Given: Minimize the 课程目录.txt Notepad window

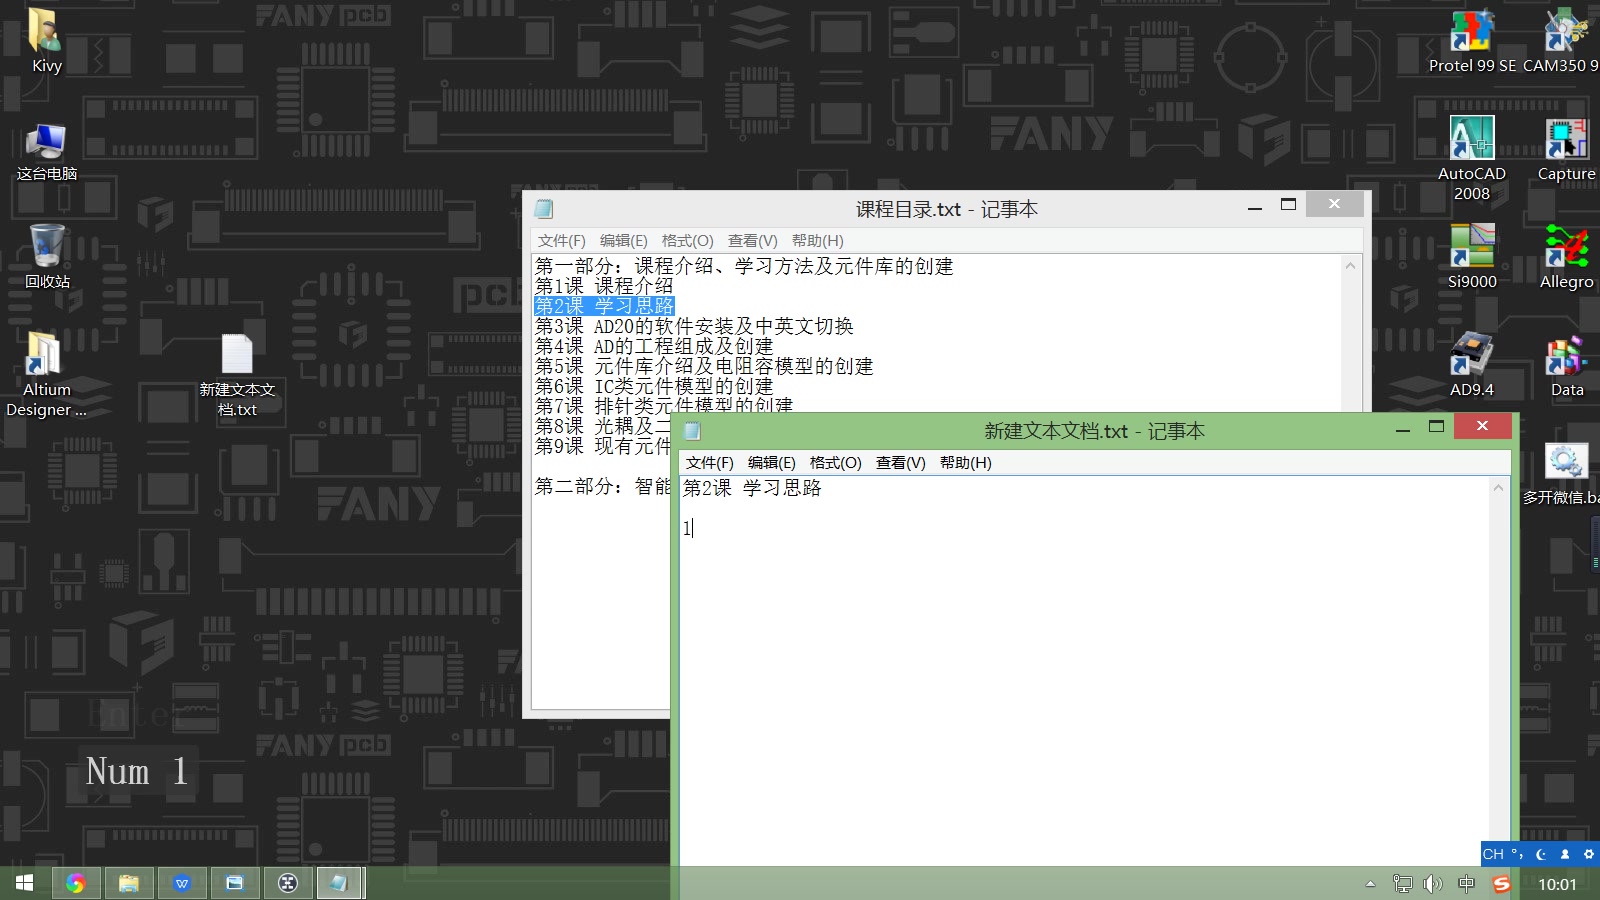Looking at the screenshot, I should tap(1255, 207).
